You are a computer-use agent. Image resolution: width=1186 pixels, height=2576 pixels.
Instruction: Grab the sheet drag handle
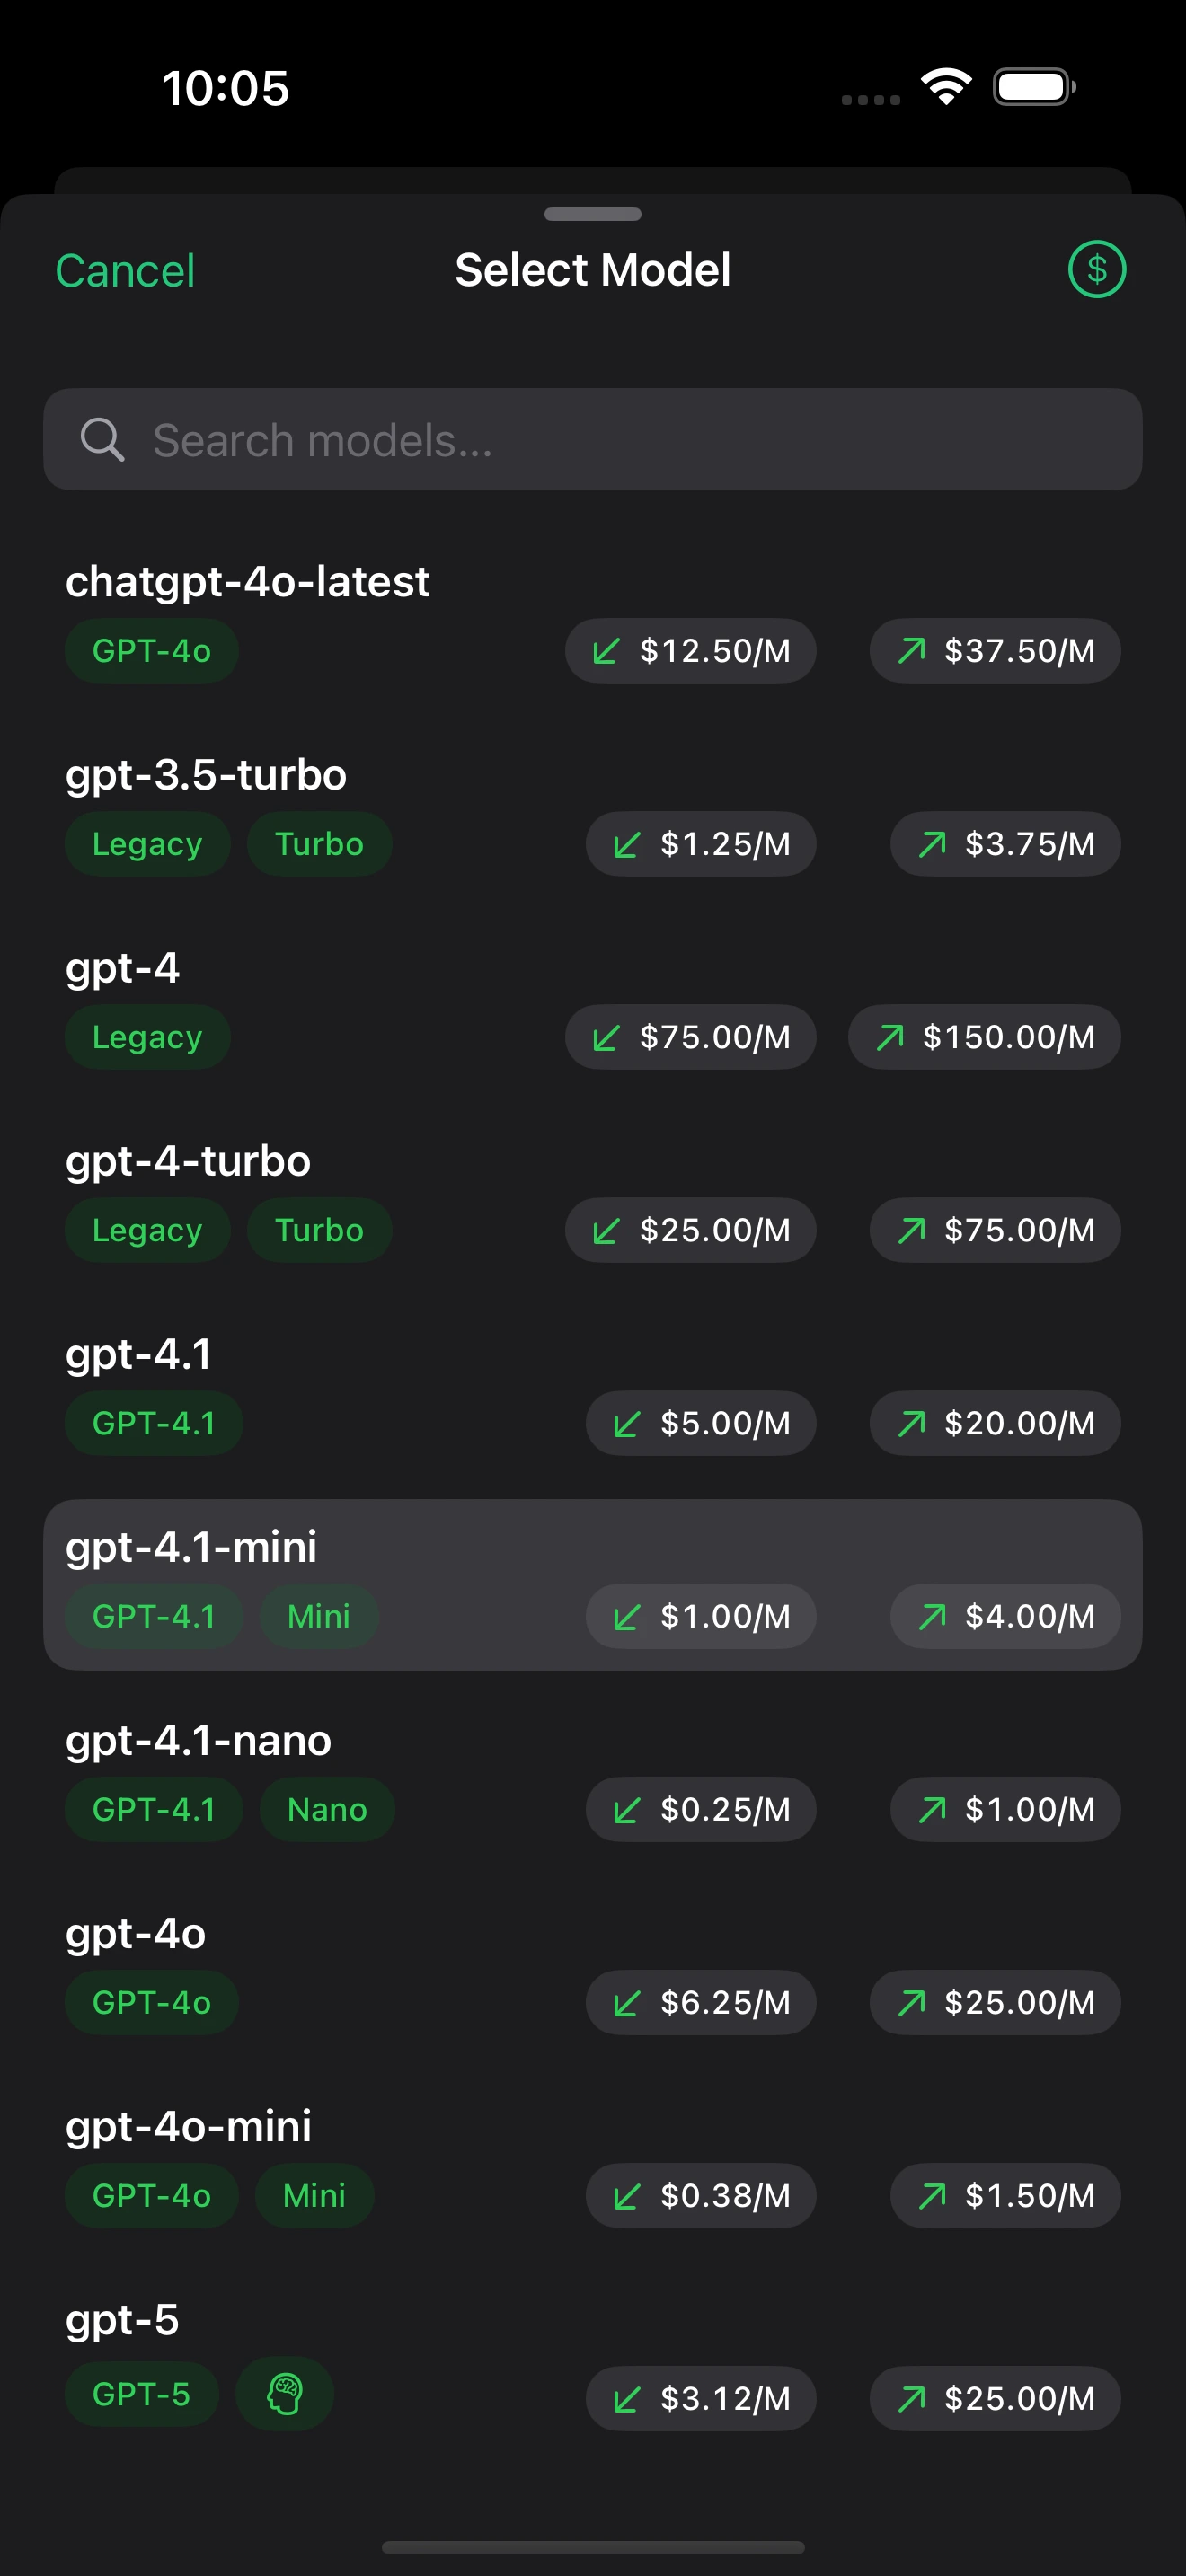pyautogui.click(x=592, y=214)
